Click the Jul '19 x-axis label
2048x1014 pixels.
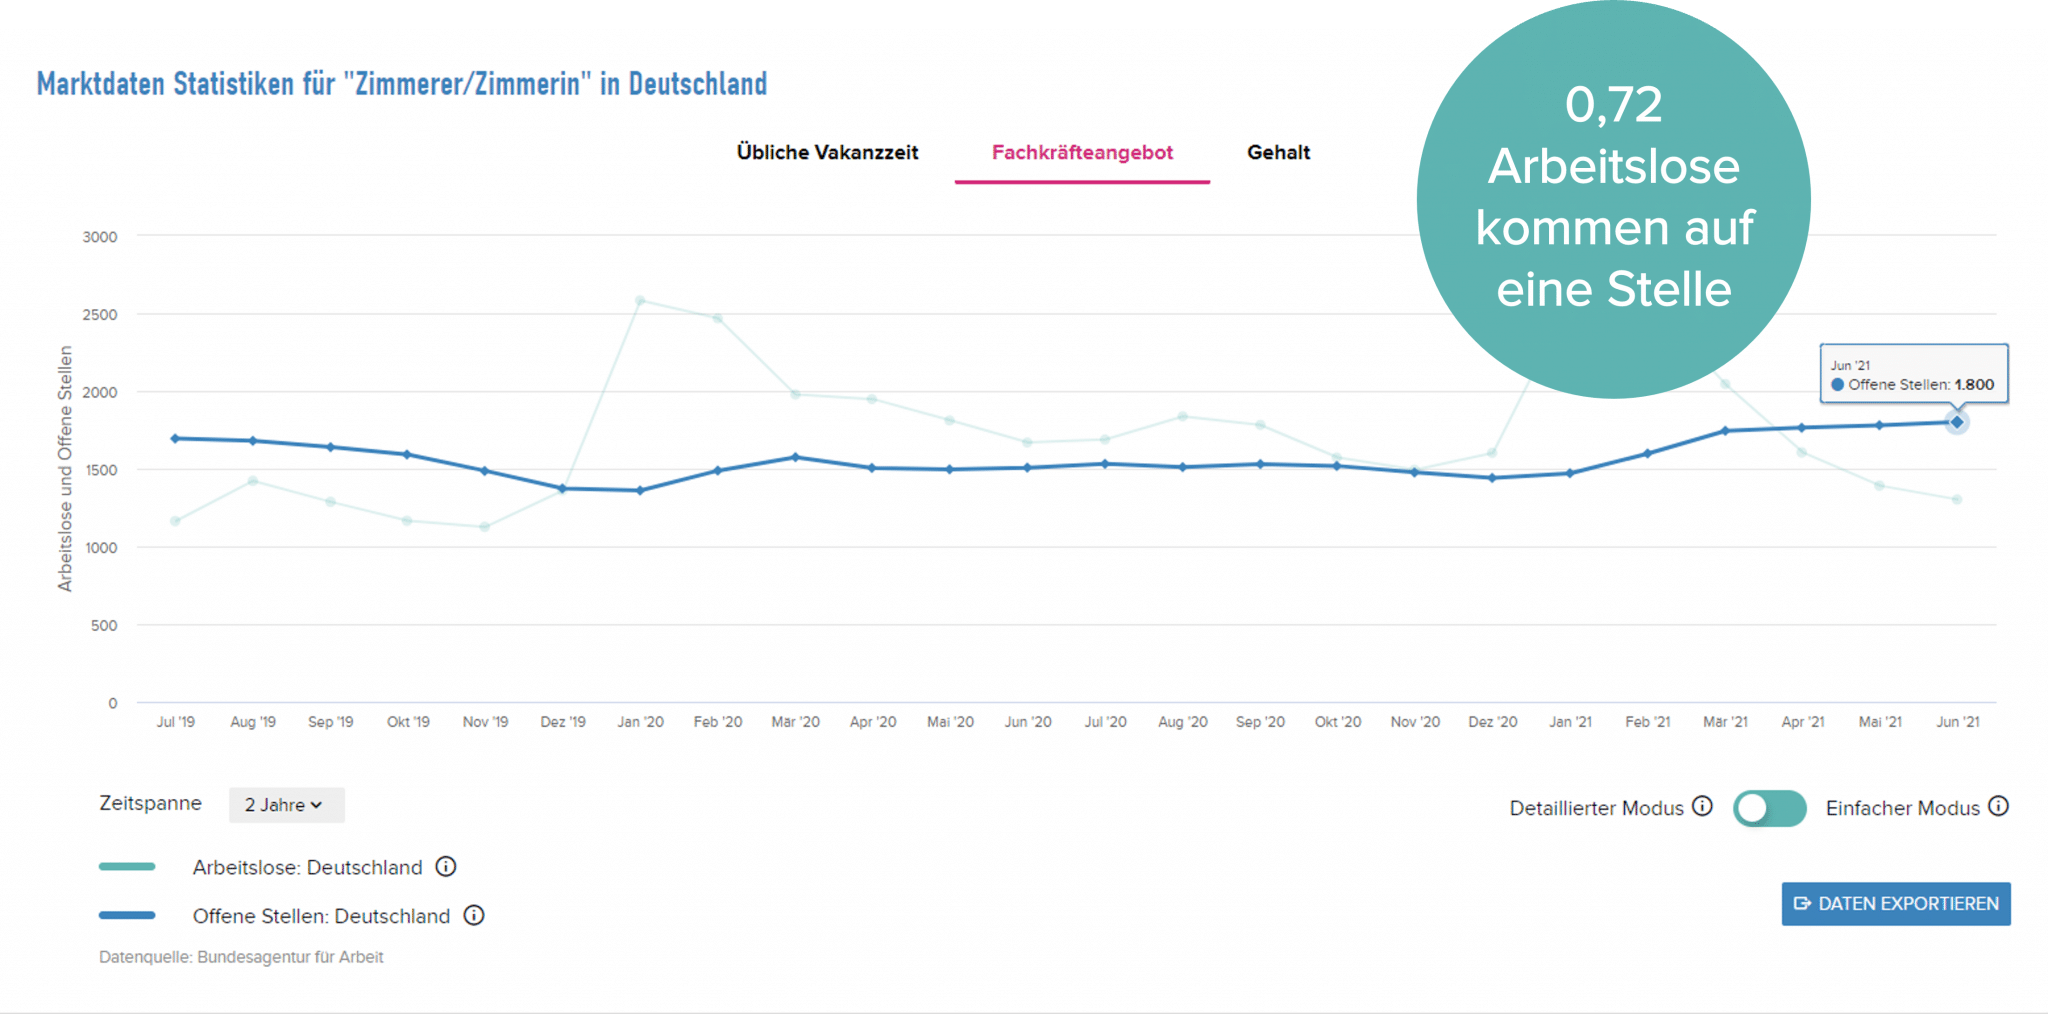[x=176, y=721]
